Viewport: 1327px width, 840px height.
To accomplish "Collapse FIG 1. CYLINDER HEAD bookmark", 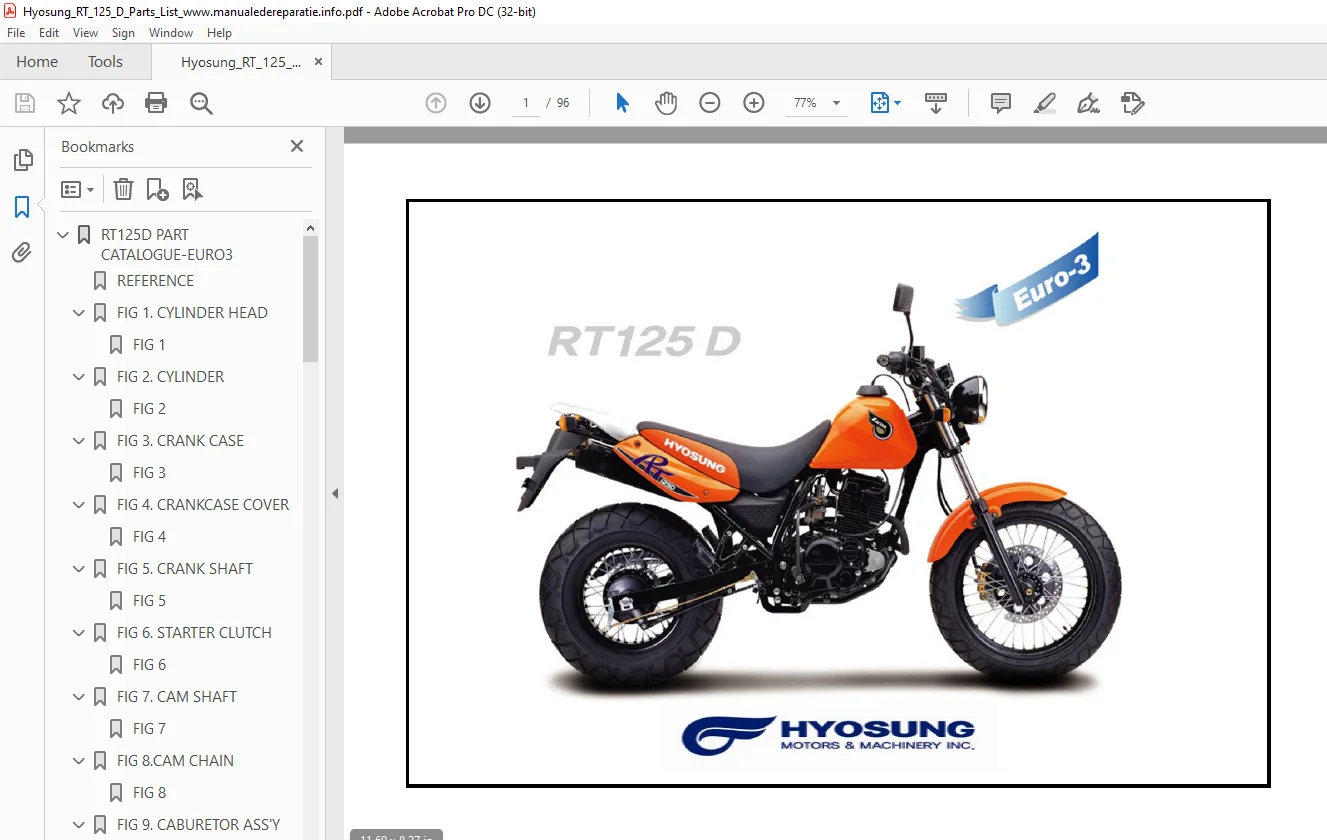I will coord(80,313).
